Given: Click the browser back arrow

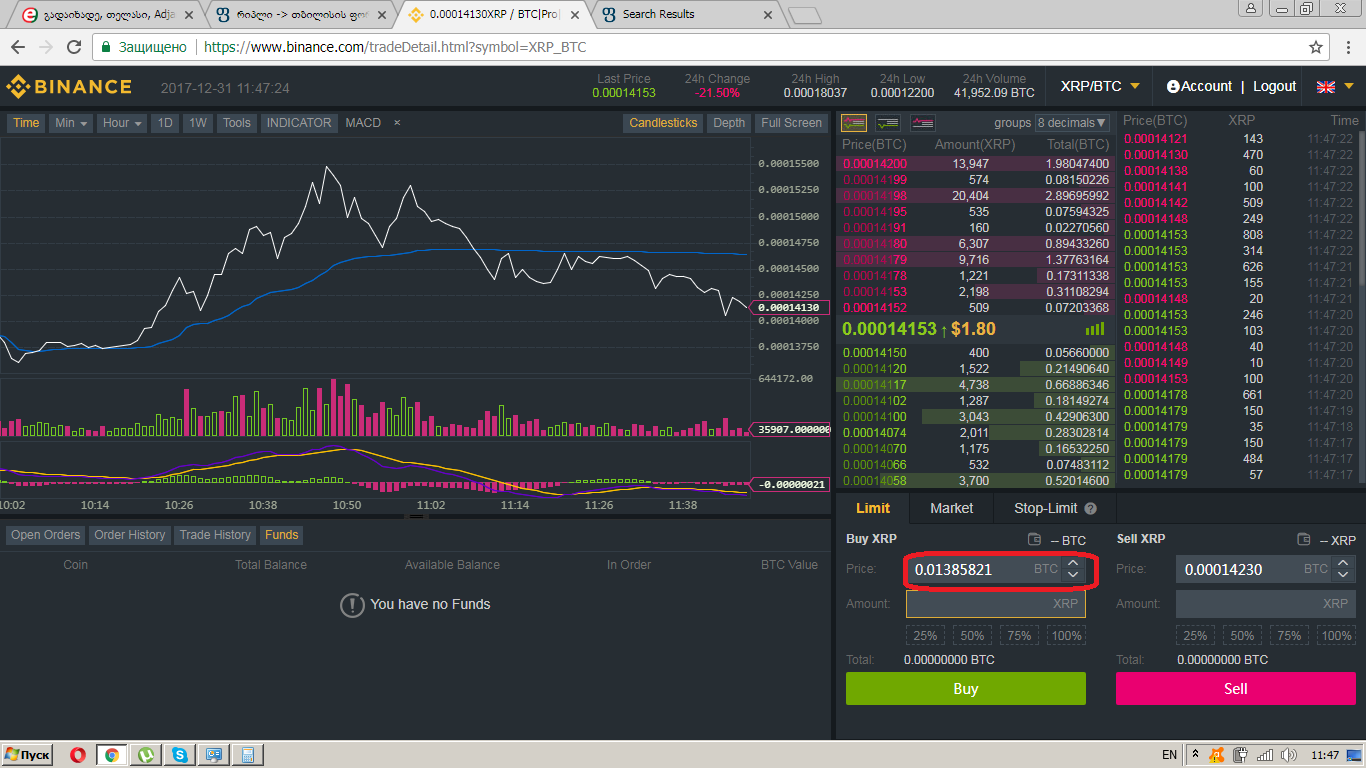Looking at the screenshot, I should (18, 47).
